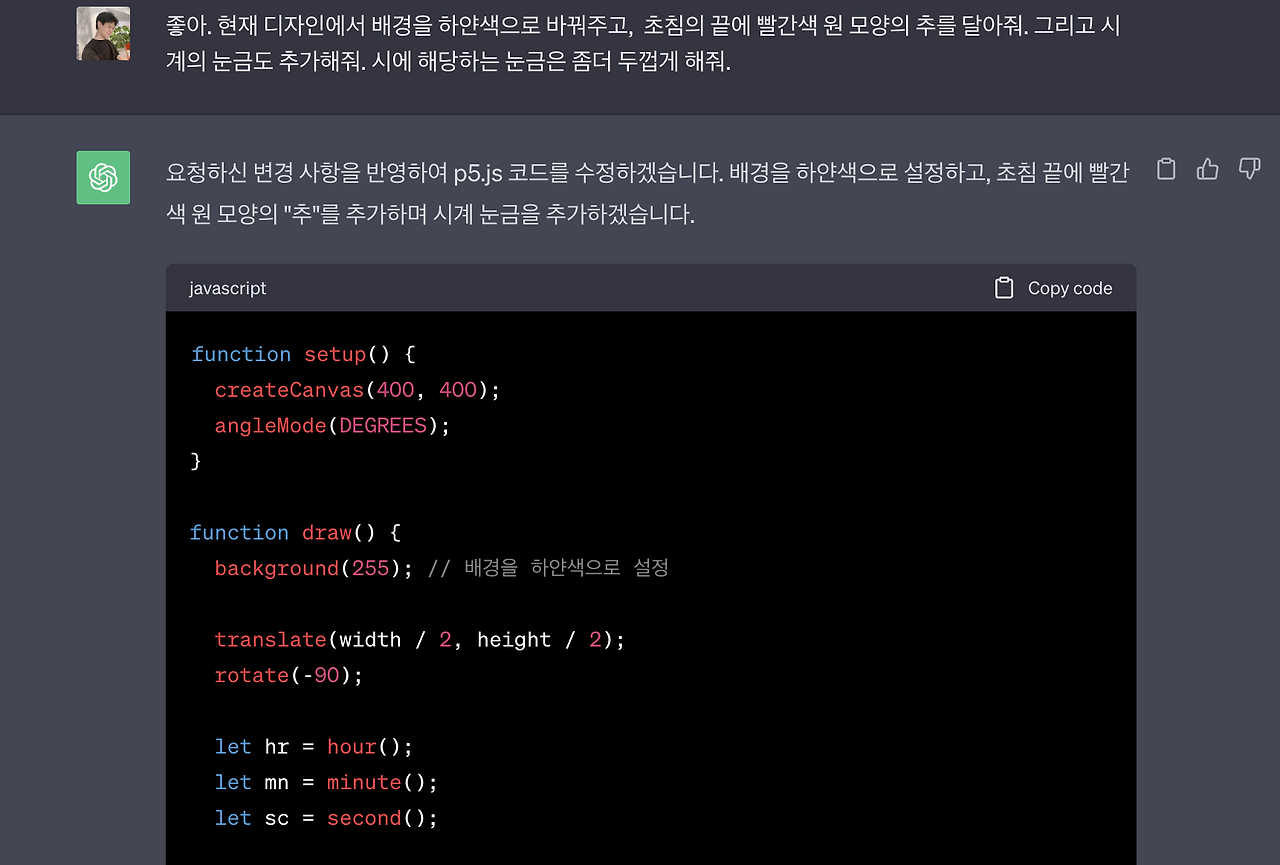The image size is (1280, 865).
Task: Select the javascript language label
Action: (227, 288)
